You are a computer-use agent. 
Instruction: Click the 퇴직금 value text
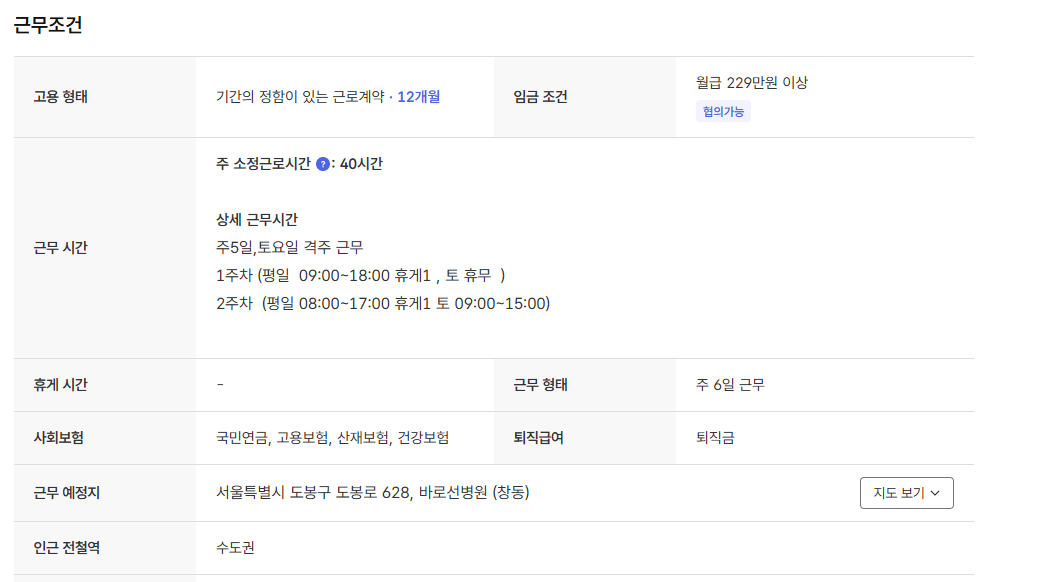coord(715,438)
